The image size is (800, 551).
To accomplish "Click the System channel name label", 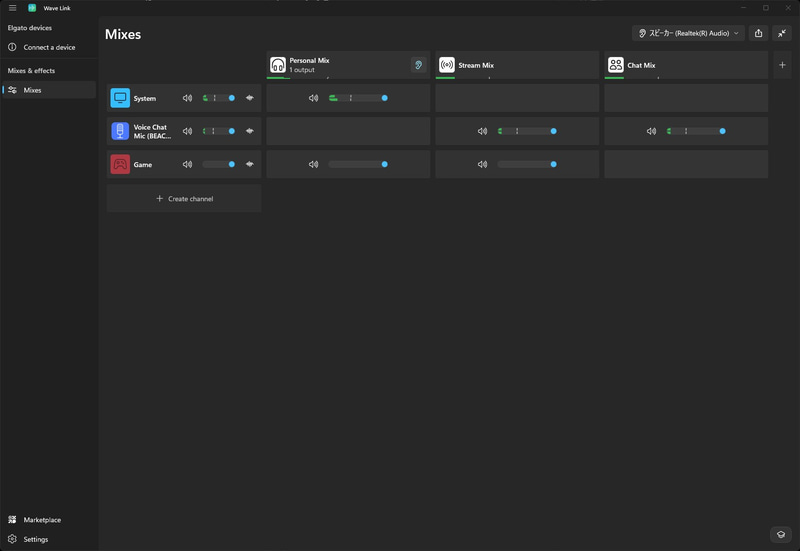I will pos(144,98).
